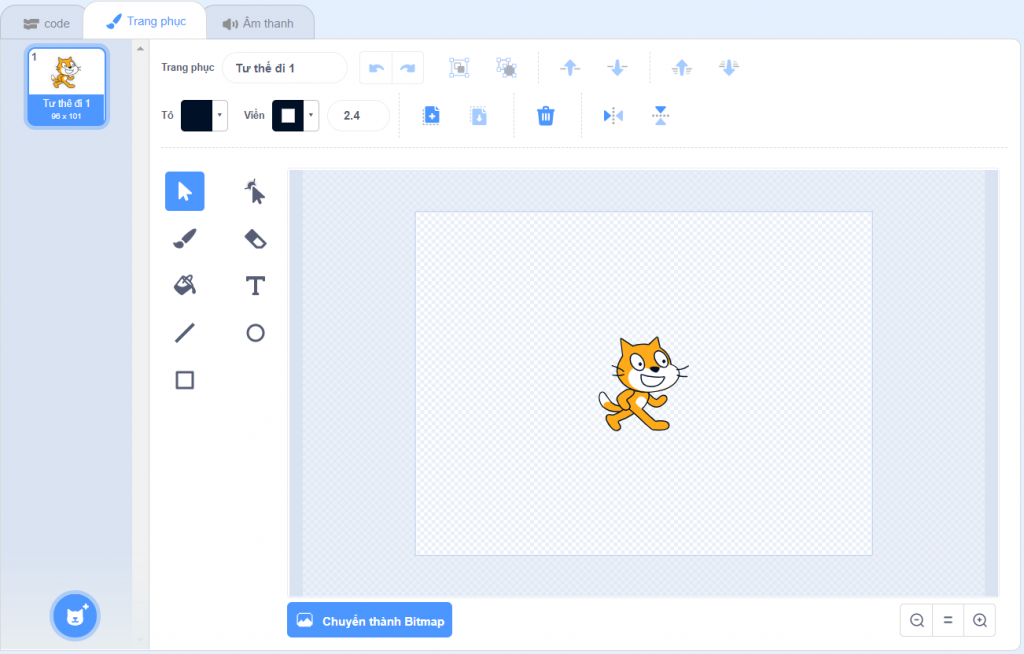
Task: Select the Line tool
Action: point(185,333)
